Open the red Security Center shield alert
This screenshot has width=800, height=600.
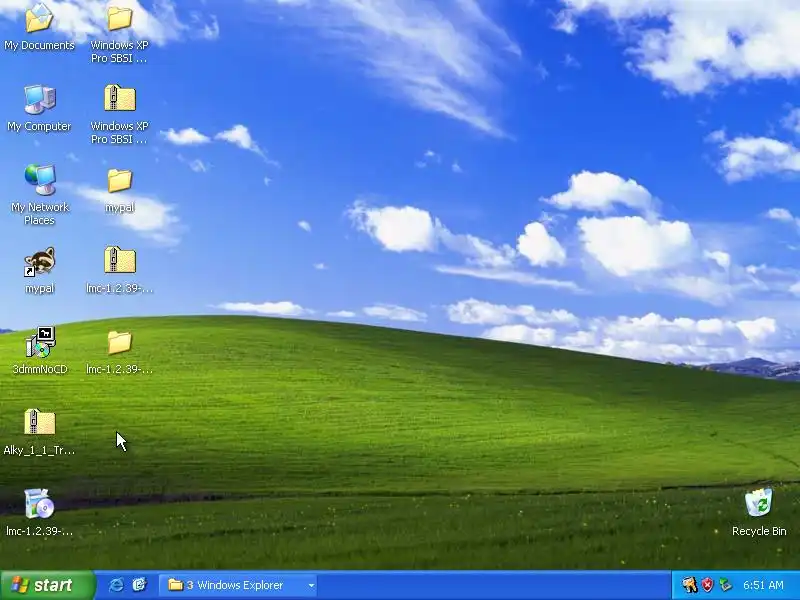tap(707, 585)
